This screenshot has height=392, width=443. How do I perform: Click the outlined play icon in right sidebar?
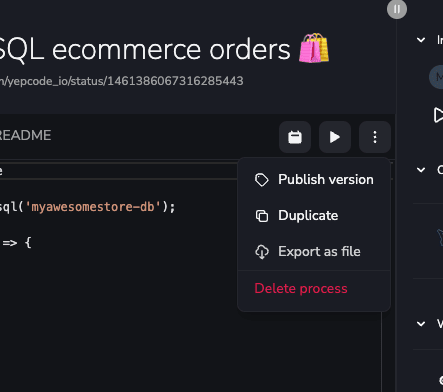click(x=438, y=115)
